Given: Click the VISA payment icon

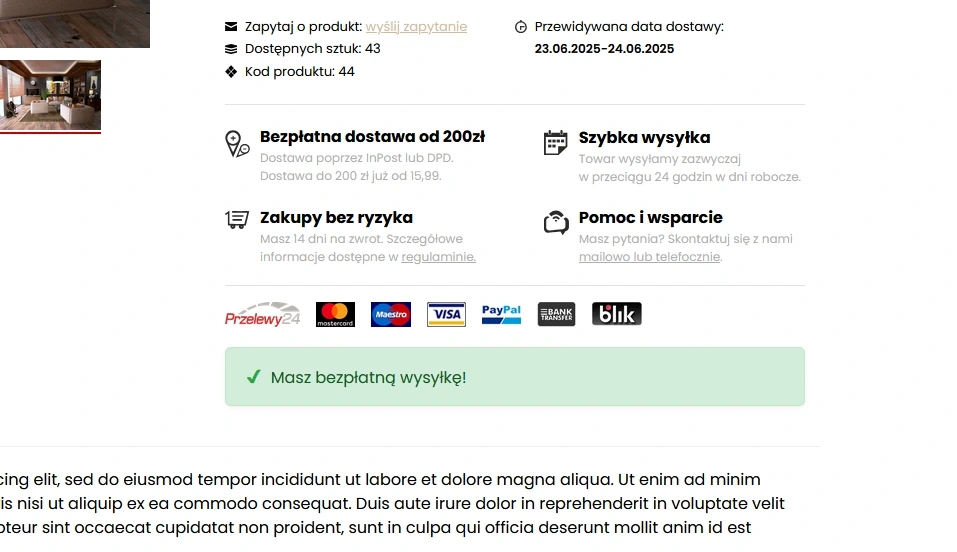Looking at the screenshot, I should pyautogui.click(x=447, y=315).
